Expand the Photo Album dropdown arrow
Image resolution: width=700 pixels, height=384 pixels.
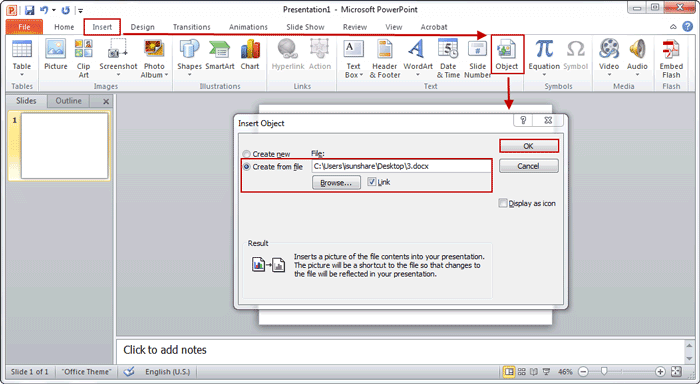[167, 75]
